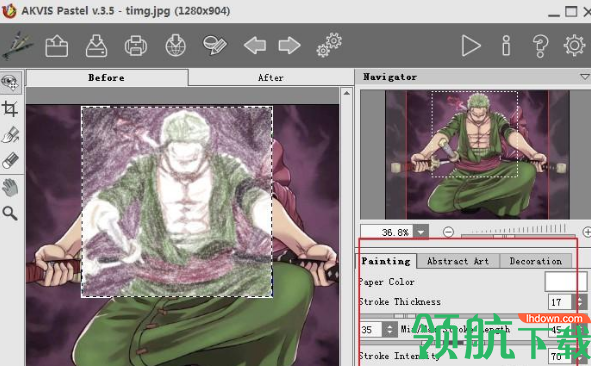Save the image to disk
Screen dimensions: 591x366
(96, 46)
